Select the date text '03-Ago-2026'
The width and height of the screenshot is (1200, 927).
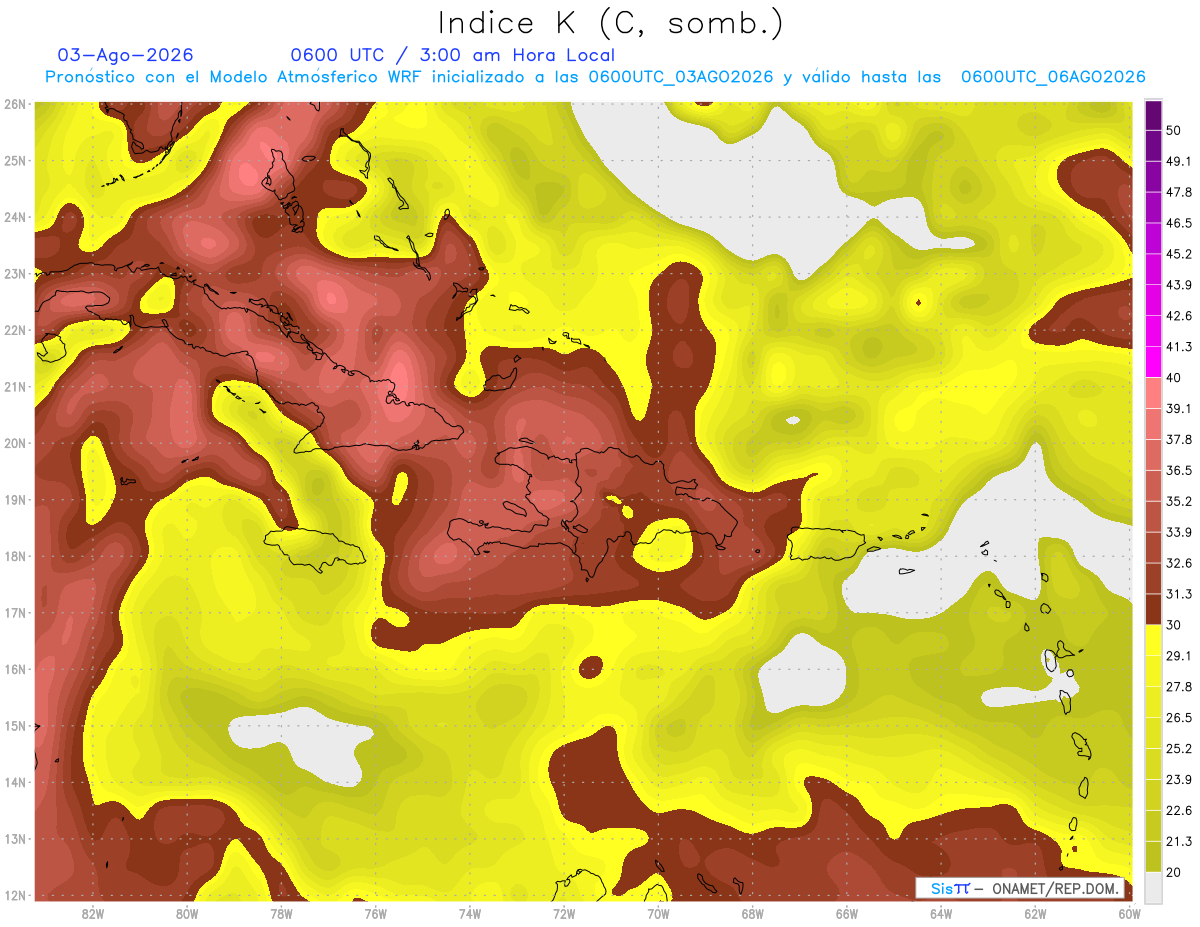[x=125, y=55]
